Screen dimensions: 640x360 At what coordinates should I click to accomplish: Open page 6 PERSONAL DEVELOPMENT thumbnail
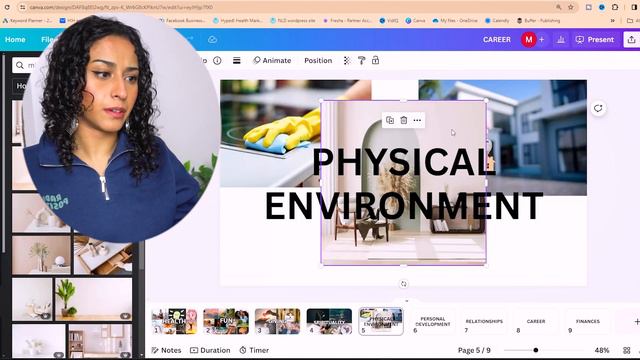tap(433, 322)
